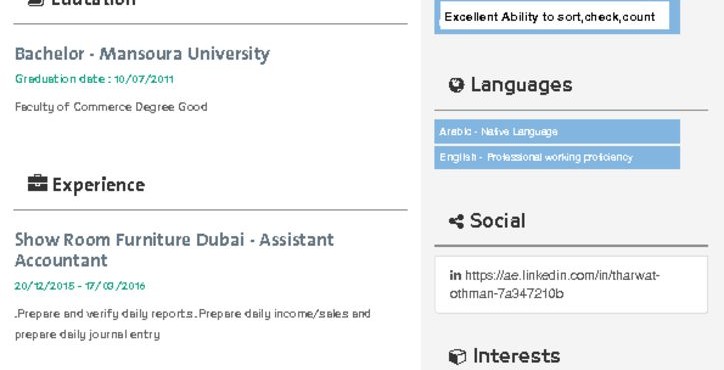Click the Excellent Ability to sort skill box
This screenshot has width=724, height=370.
tap(555, 17)
